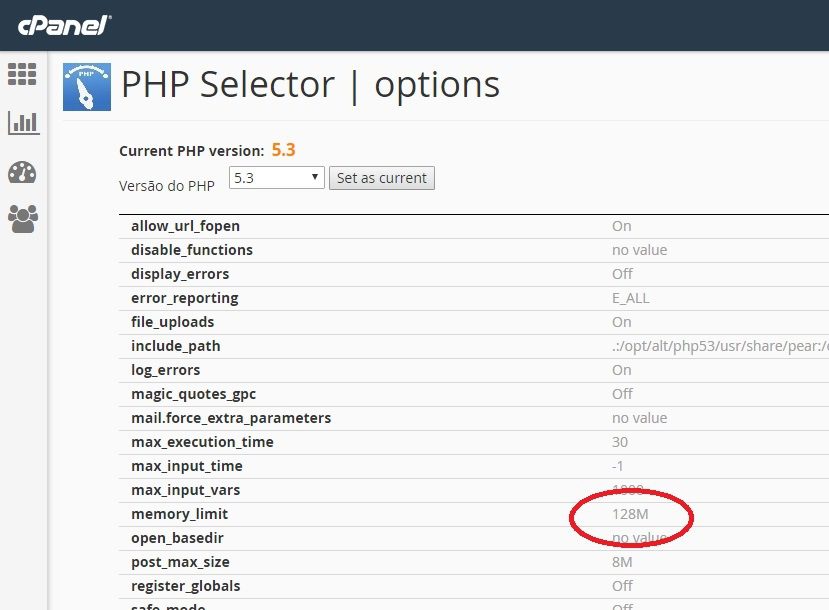Open the dashboard gauge icon
829x610 pixels.
[x=22, y=172]
